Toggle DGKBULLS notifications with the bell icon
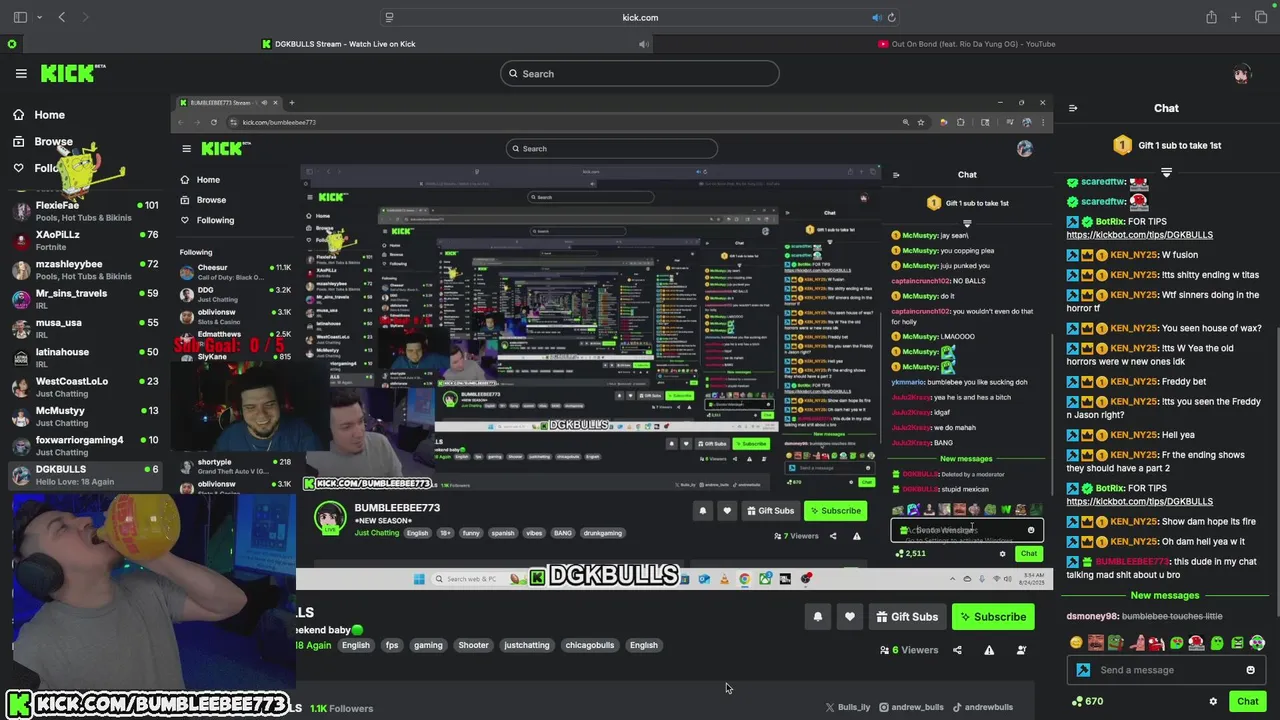This screenshot has width=1280, height=720. pyautogui.click(x=817, y=617)
